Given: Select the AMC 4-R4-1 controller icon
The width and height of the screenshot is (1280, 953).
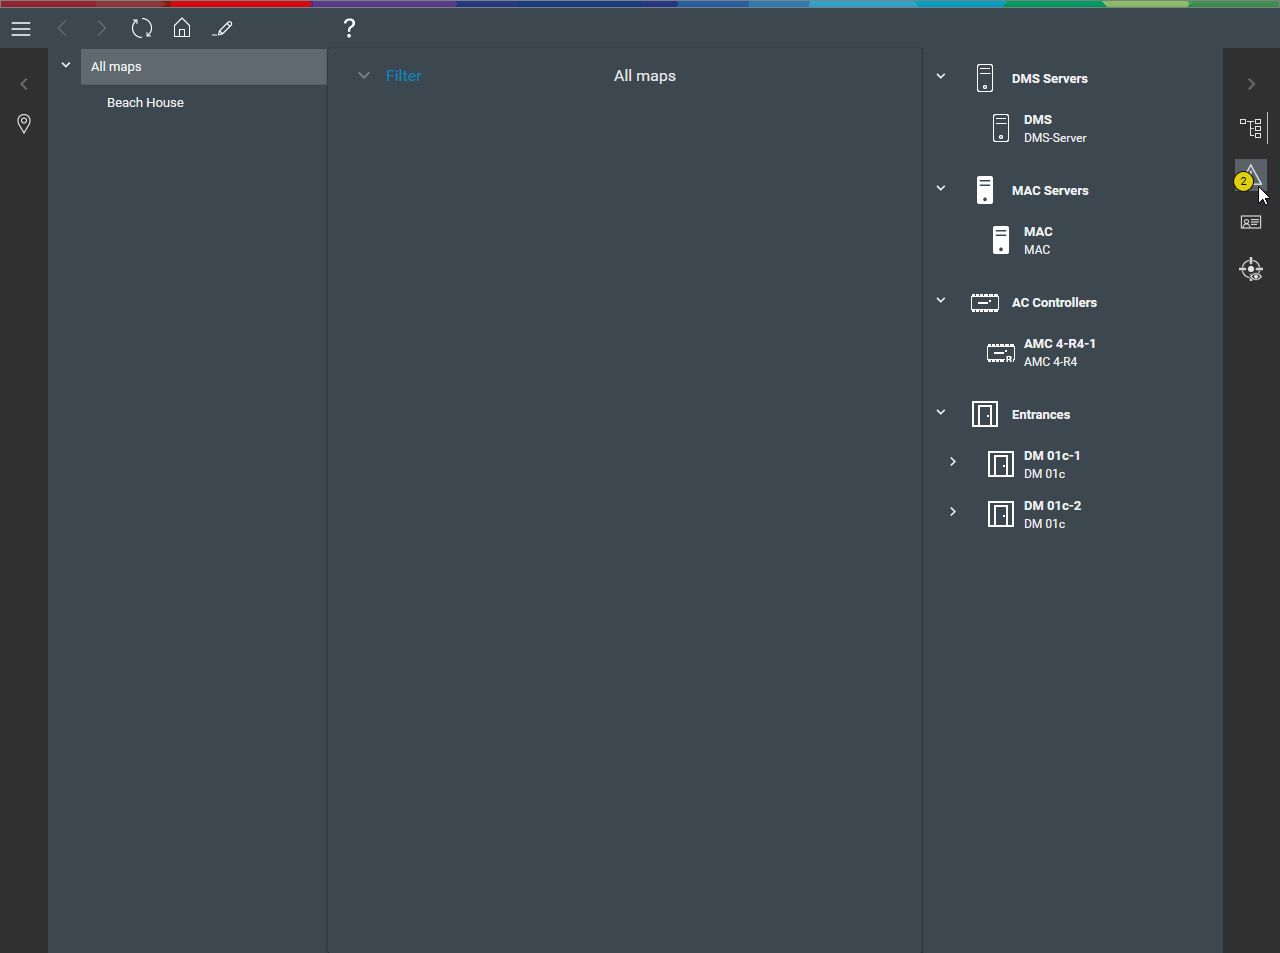Looking at the screenshot, I should coord(1001,352).
